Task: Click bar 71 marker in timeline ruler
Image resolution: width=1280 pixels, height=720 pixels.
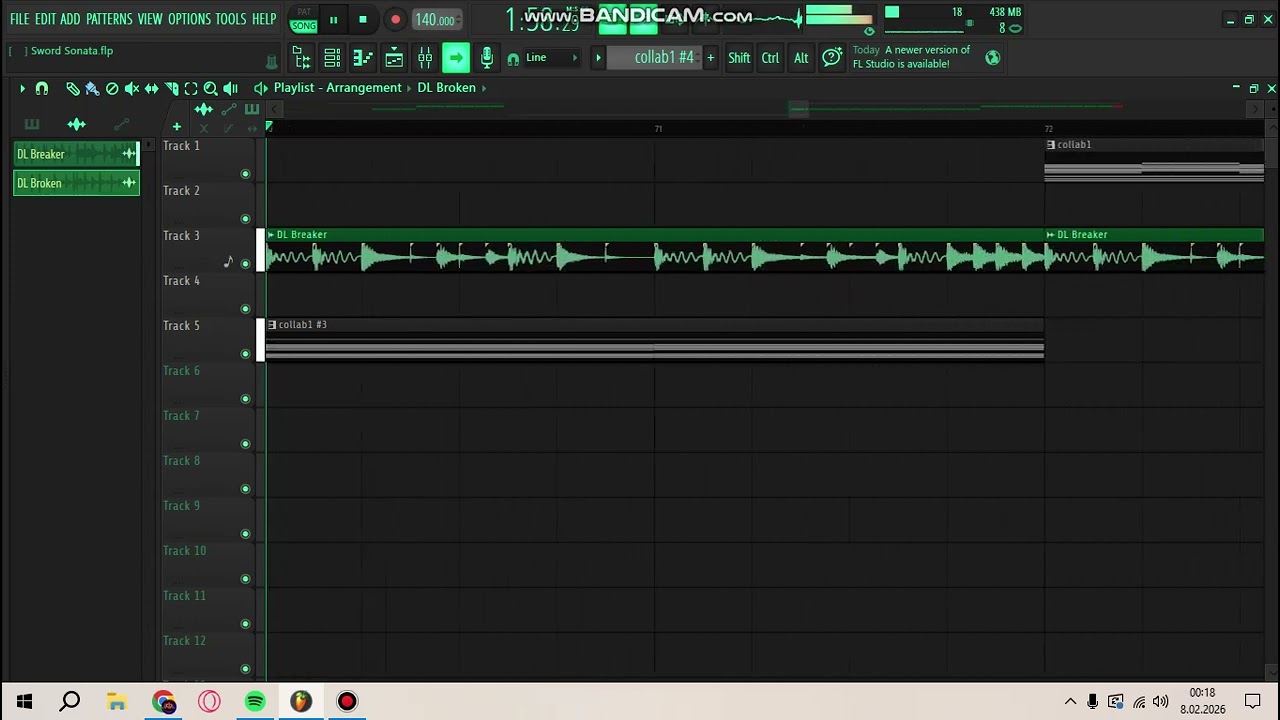Action: [x=658, y=129]
